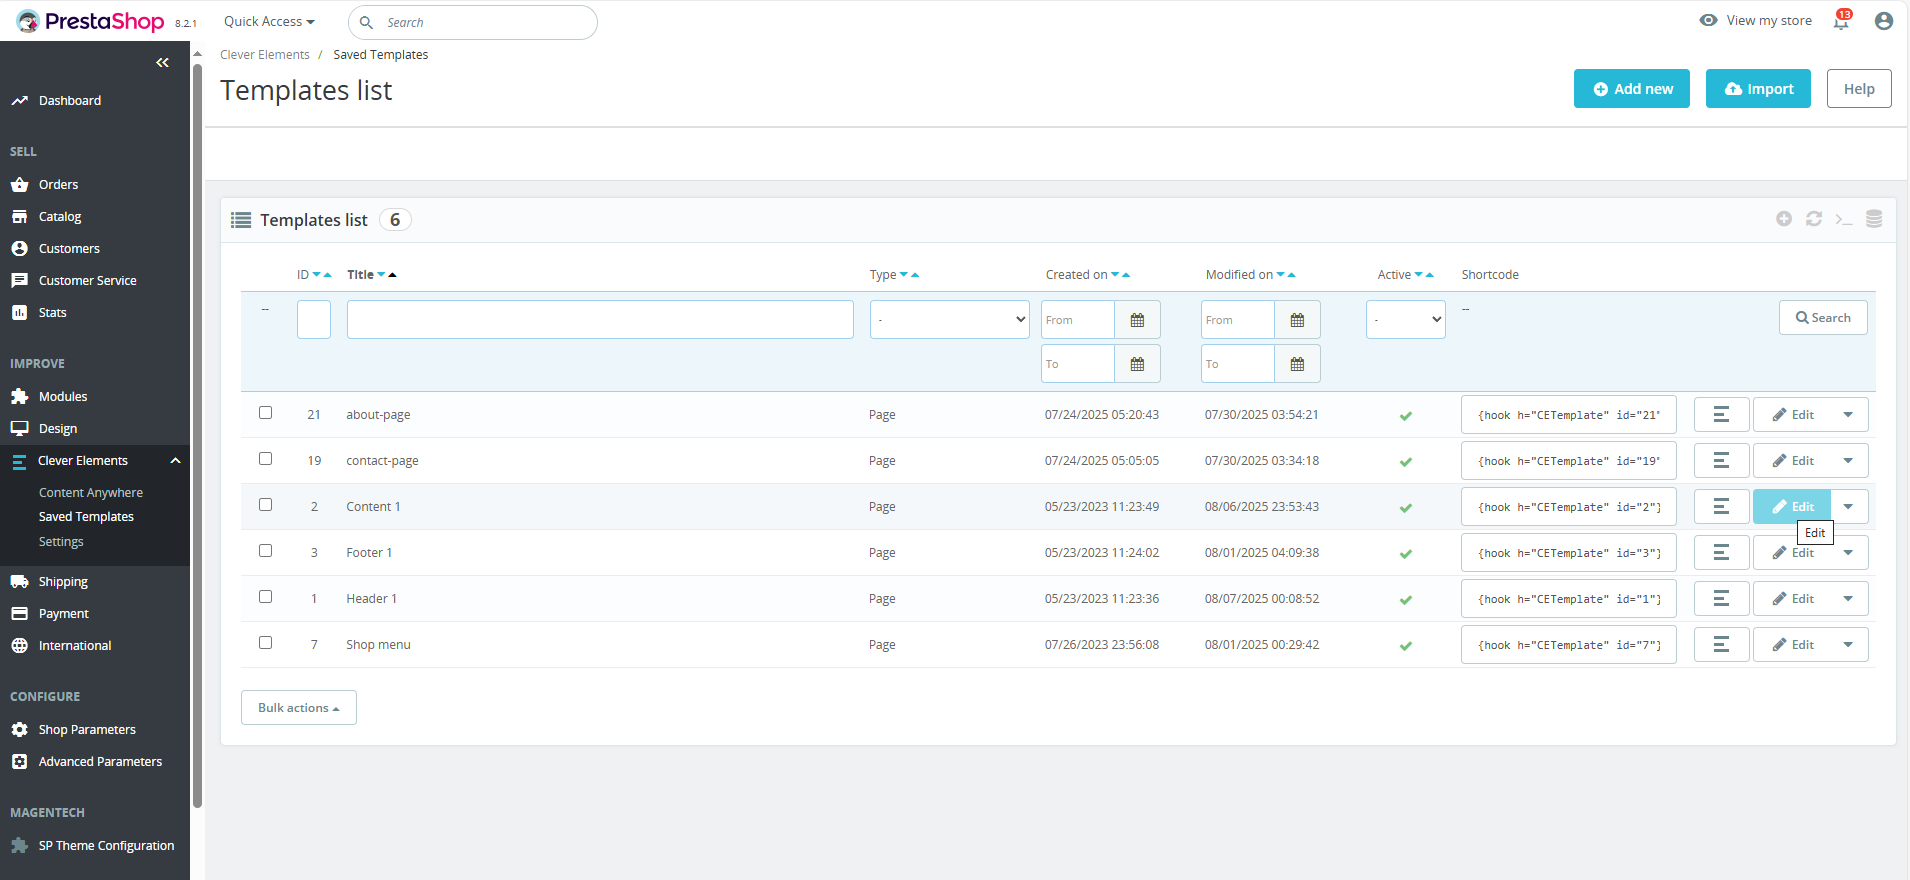The height and width of the screenshot is (880, 1910).
Task: Expand the action dropdown arrow for Content 1
Action: click(1848, 507)
